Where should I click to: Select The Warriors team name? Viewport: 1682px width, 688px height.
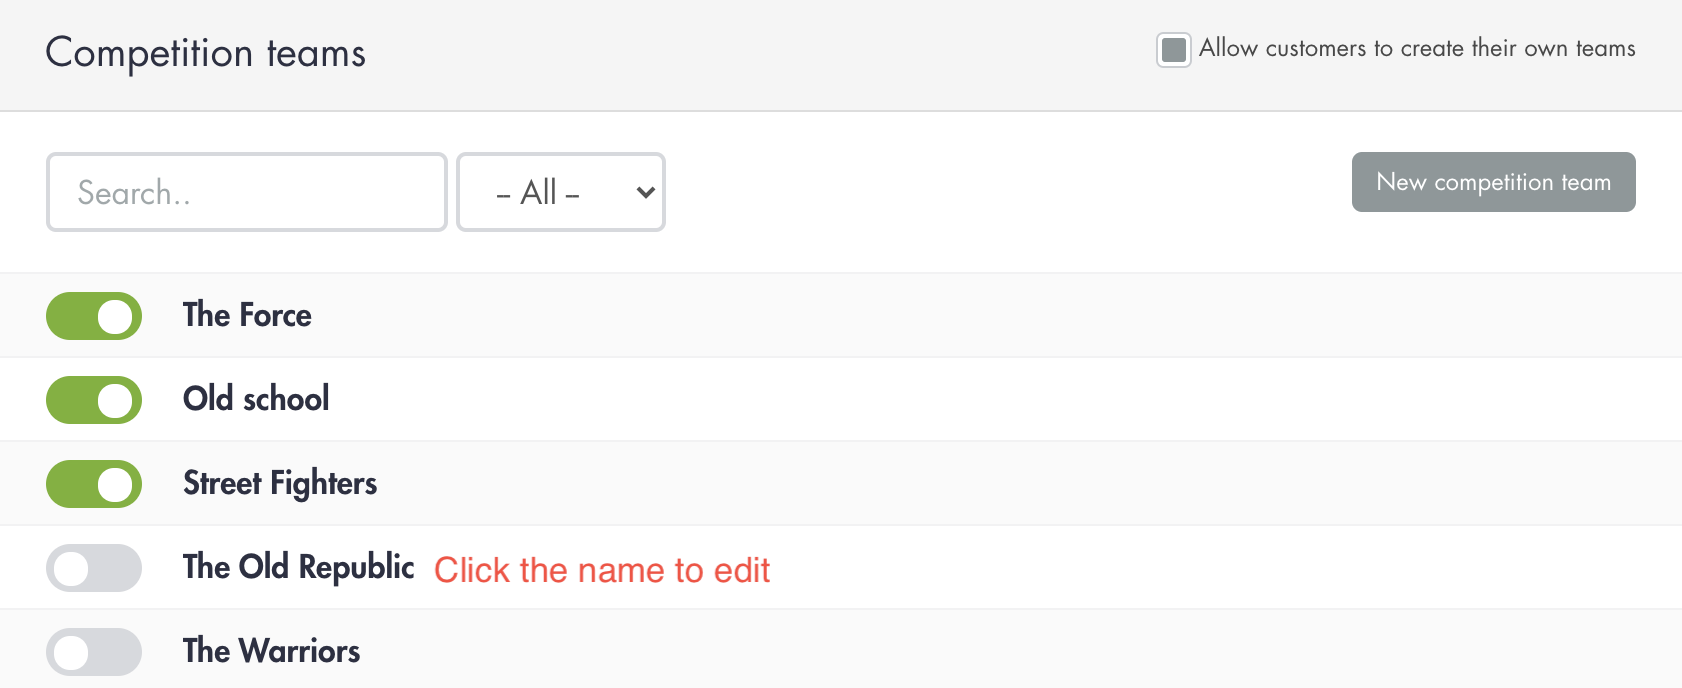click(x=271, y=651)
